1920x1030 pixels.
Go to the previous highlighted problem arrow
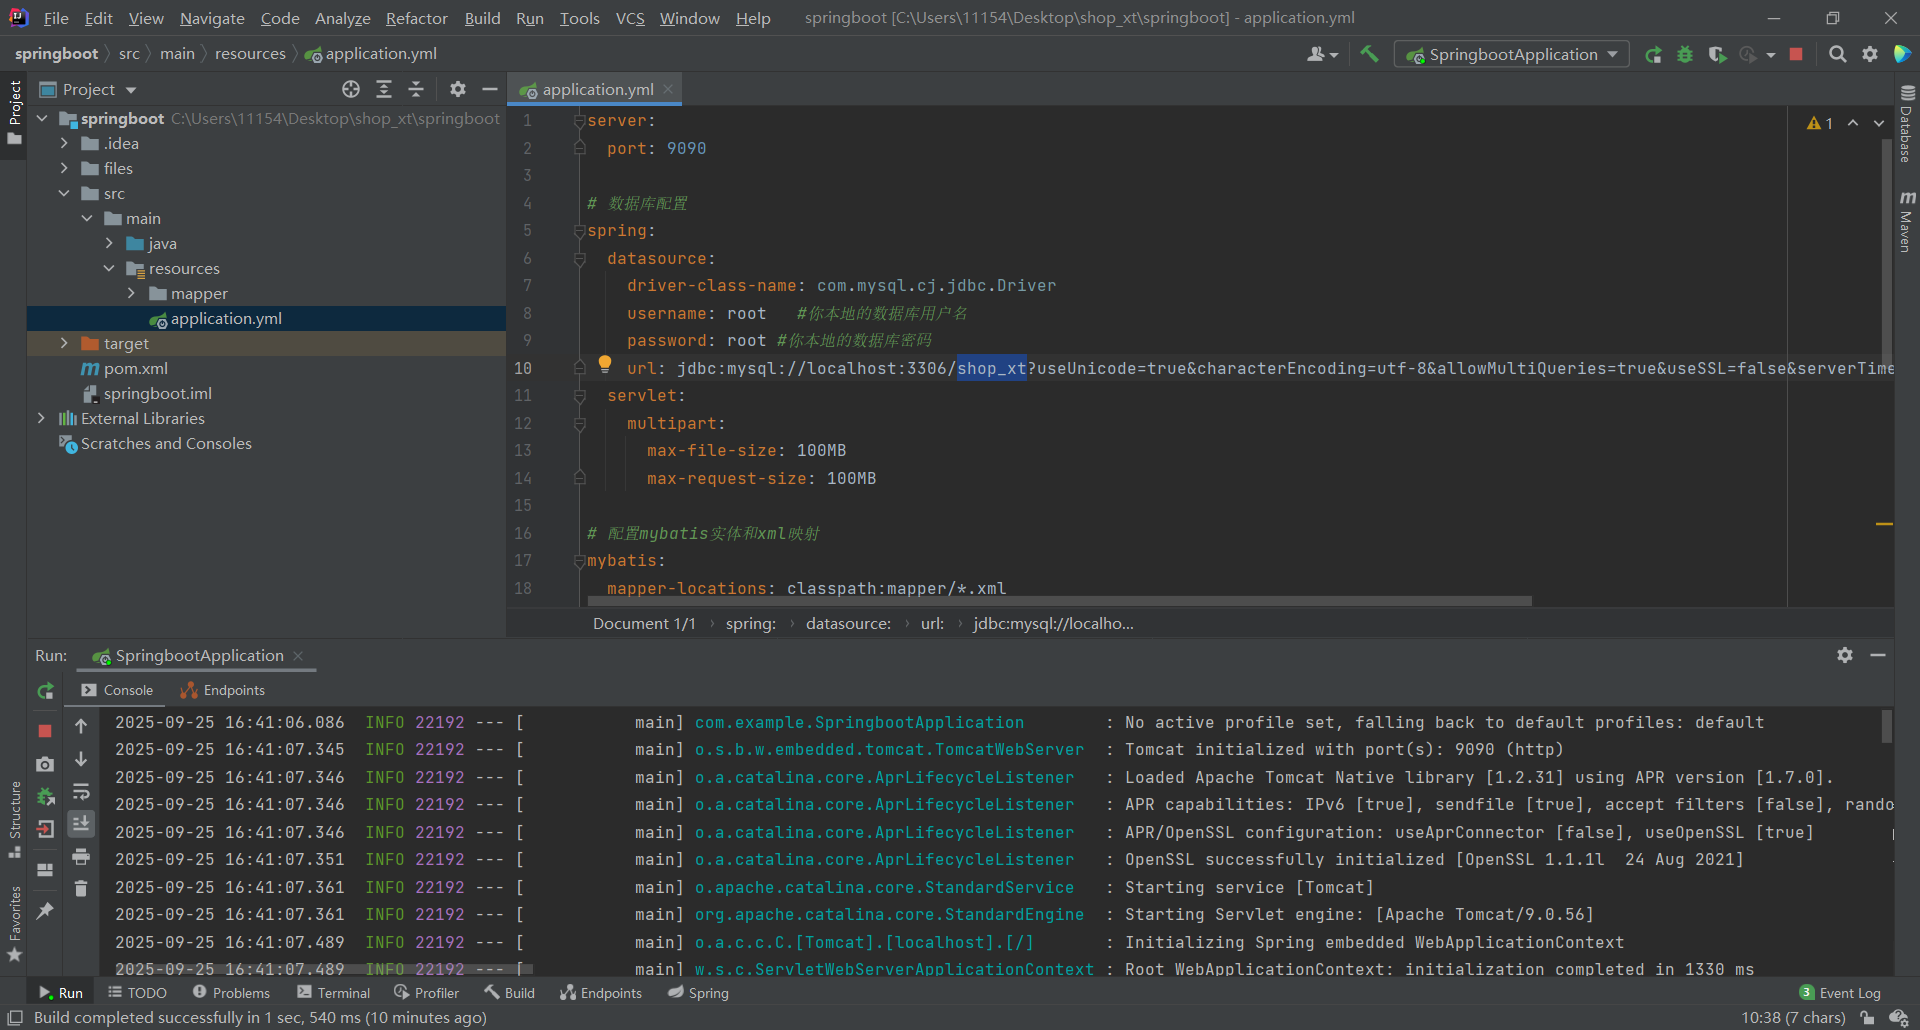pyautogui.click(x=1853, y=123)
